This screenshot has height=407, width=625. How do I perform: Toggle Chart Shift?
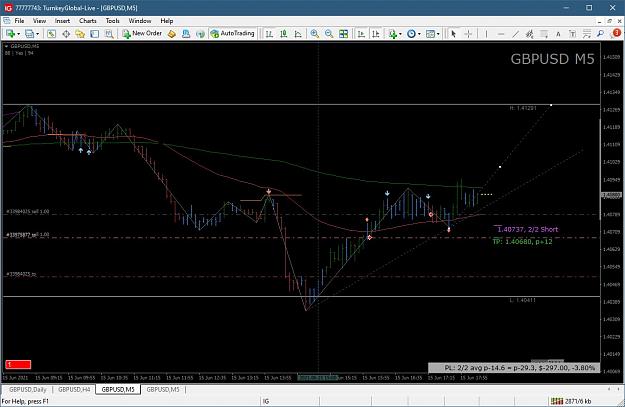[375, 34]
